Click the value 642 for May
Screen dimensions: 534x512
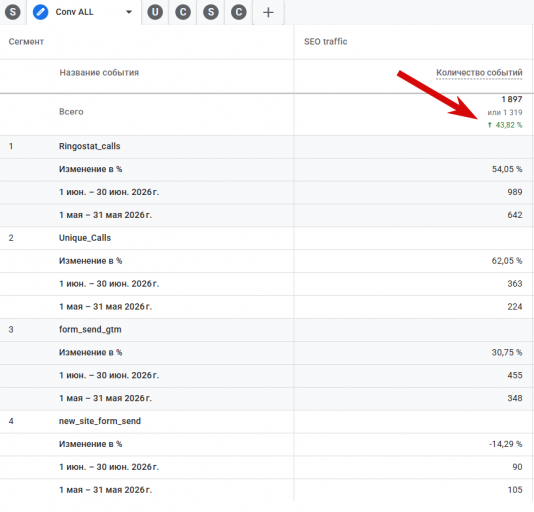pyautogui.click(x=515, y=215)
